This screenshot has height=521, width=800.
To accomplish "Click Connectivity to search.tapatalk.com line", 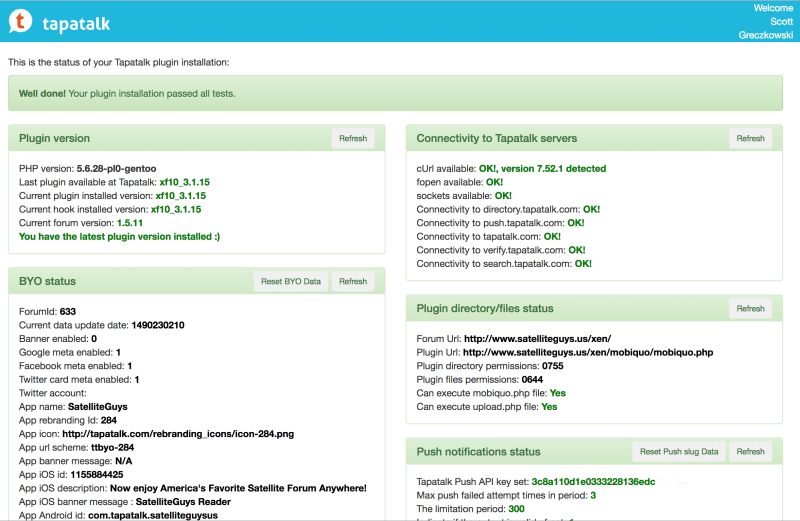I will 504,264.
